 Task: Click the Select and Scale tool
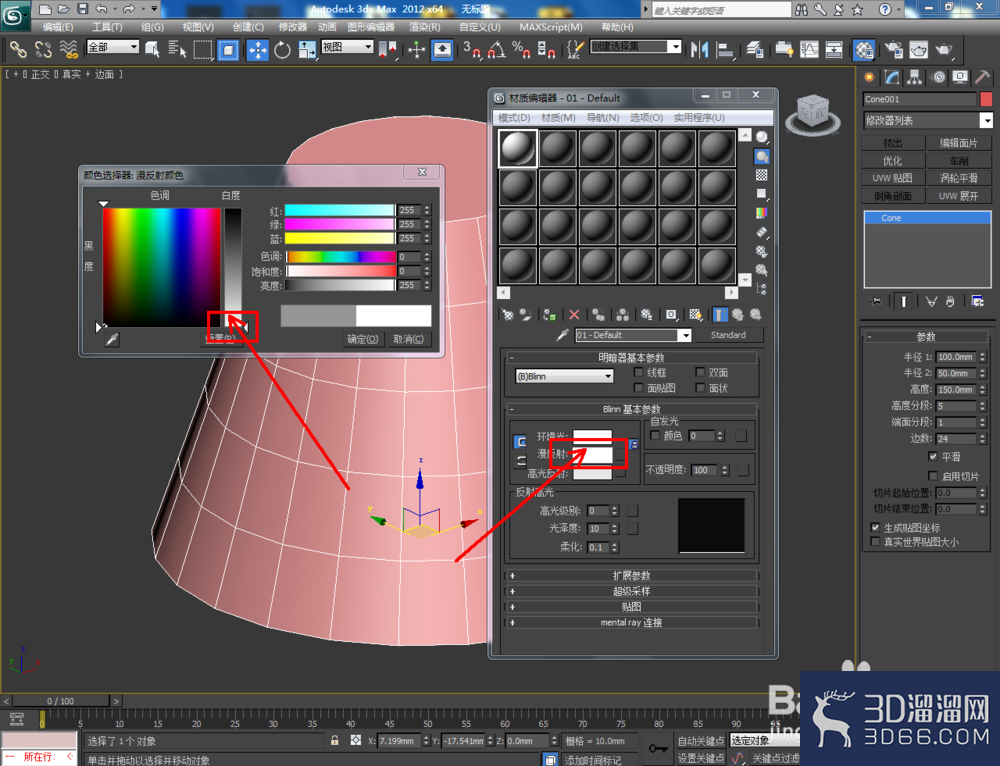(x=307, y=50)
